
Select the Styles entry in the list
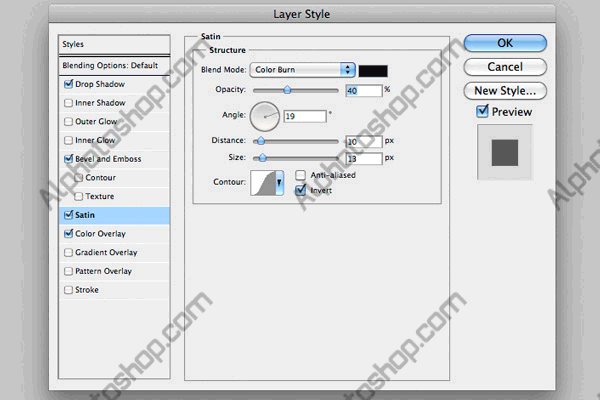[x=114, y=44]
